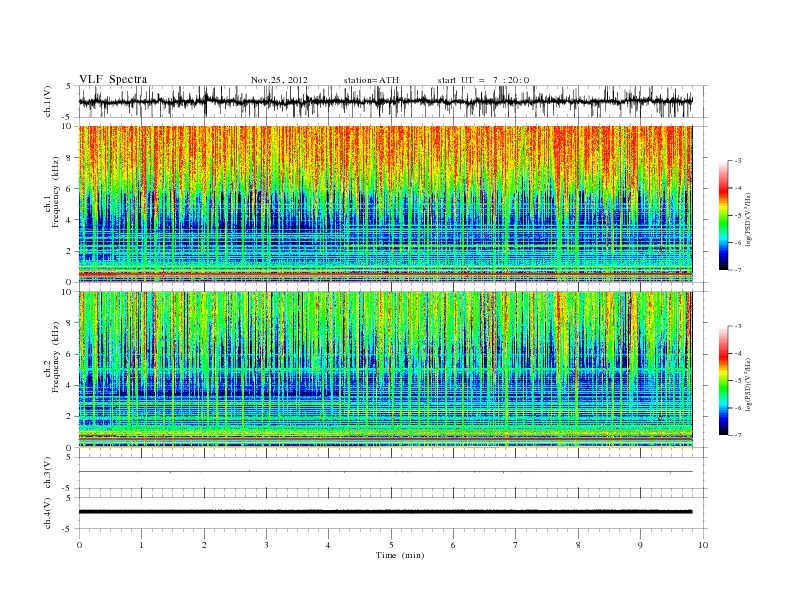Click the time axis tick label "1"
This screenshot has height=612, width=792.
[x=141, y=545]
